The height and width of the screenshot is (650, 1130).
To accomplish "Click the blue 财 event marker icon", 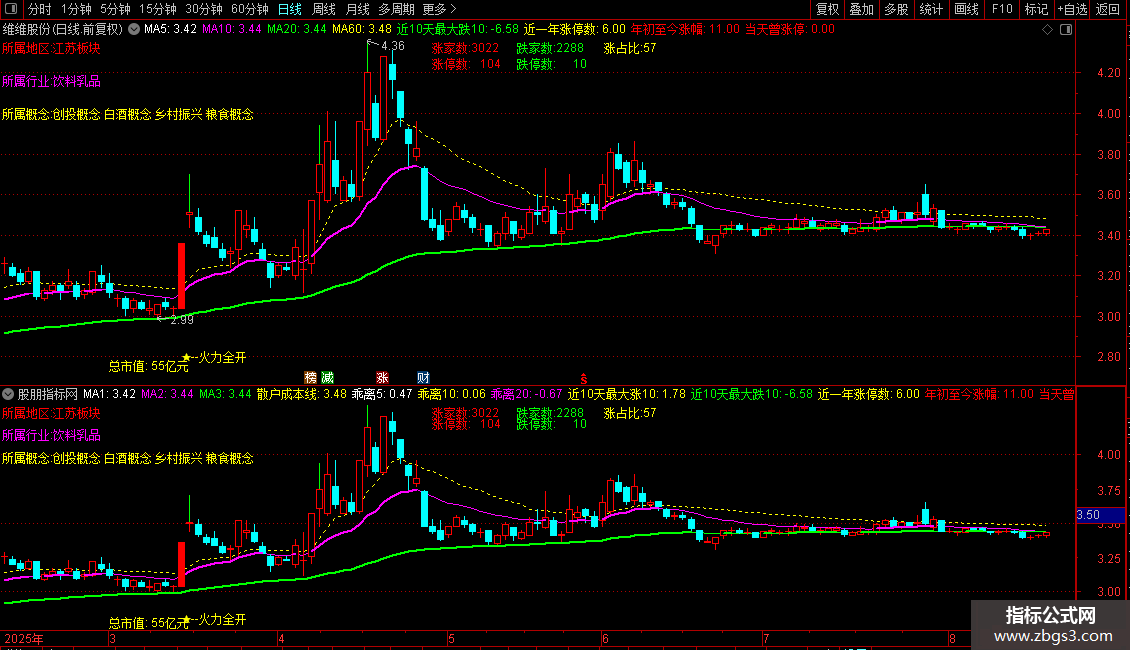I will 423,378.
